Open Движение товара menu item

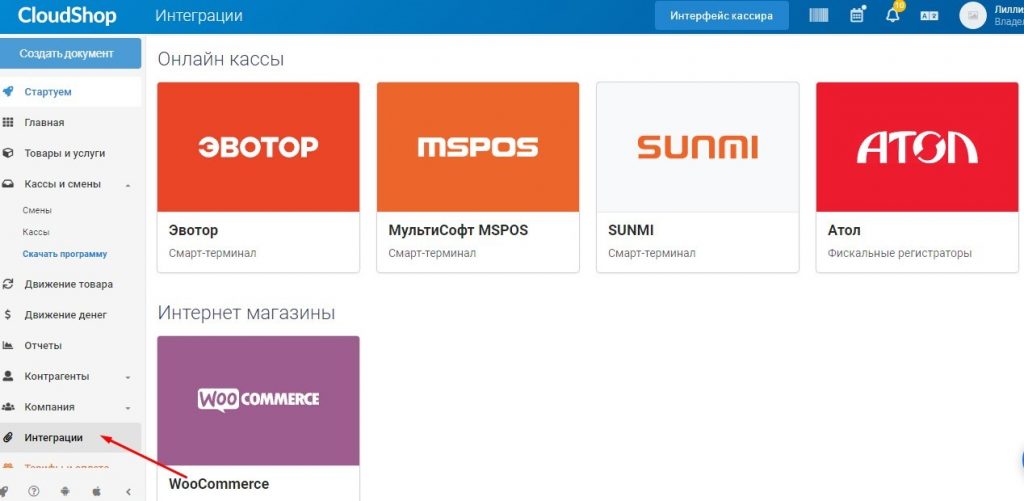pyautogui.click(x=69, y=284)
